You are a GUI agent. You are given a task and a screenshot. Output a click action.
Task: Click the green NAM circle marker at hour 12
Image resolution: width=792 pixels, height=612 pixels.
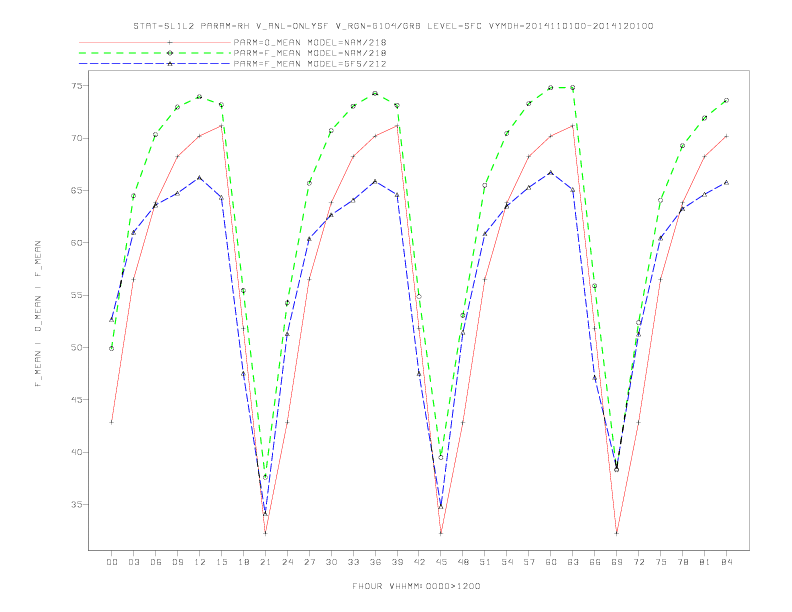coord(200,96)
